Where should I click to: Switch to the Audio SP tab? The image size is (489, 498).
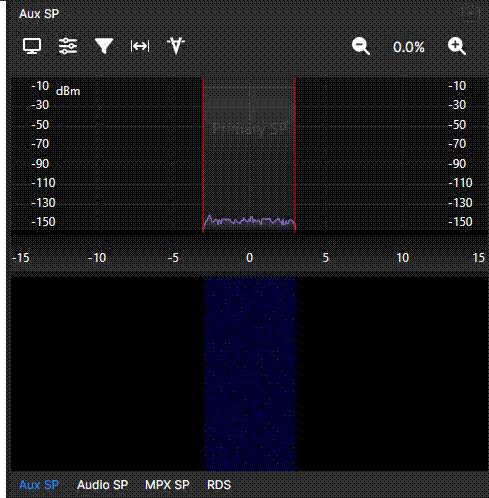(102, 485)
